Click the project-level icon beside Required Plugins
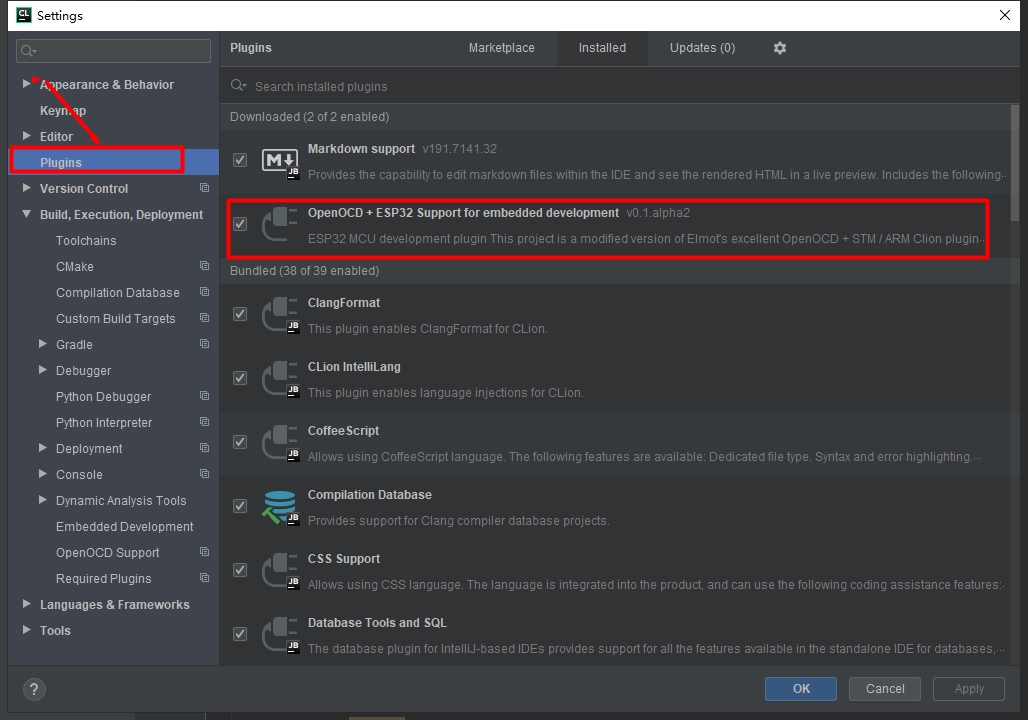The height and width of the screenshot is (720, 1028). 205,578
